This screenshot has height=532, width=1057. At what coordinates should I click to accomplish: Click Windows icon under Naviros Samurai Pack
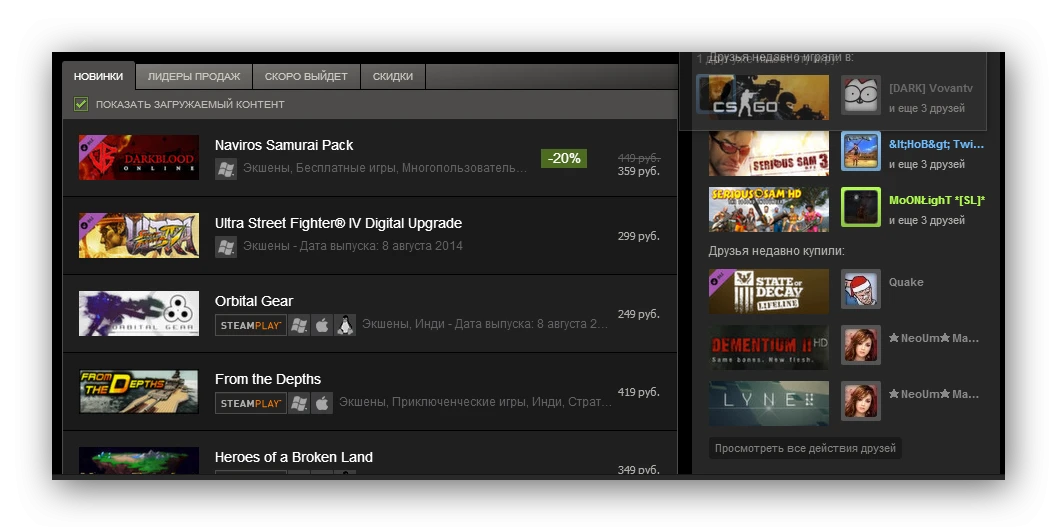point(226,169)
